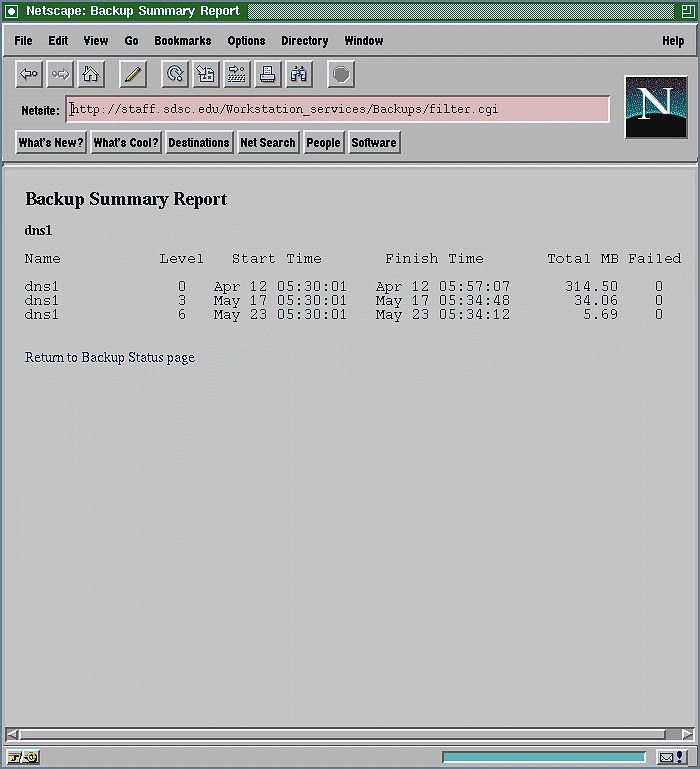Reload the page with Reload icon
The image size is (700, 769).
click(x=175, y=74)
